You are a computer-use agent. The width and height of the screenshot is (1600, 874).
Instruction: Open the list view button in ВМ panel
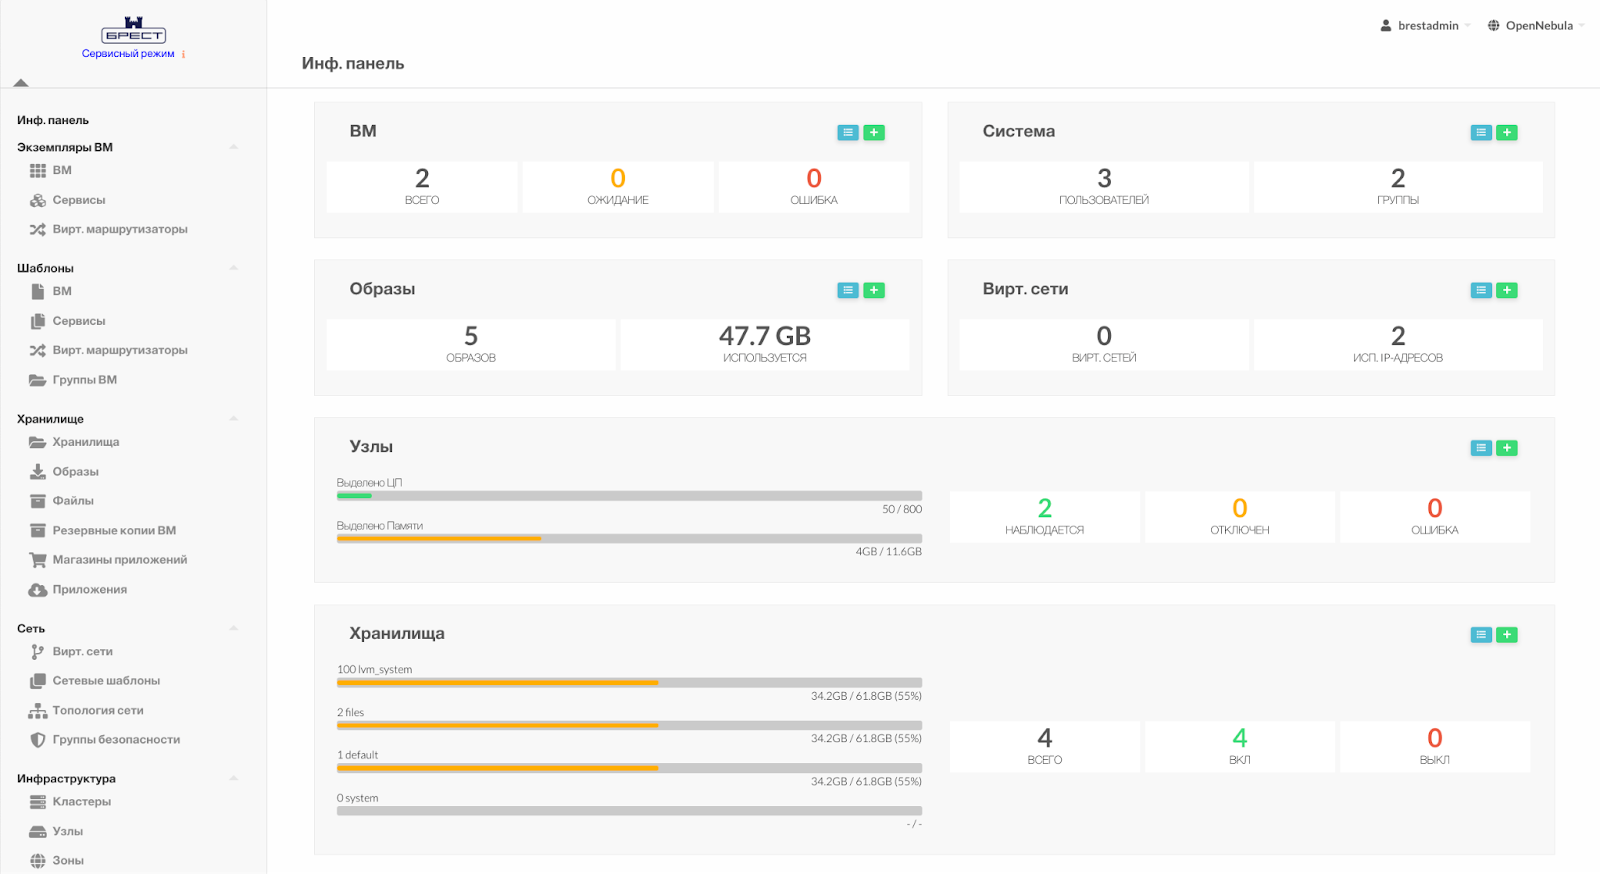848,132
